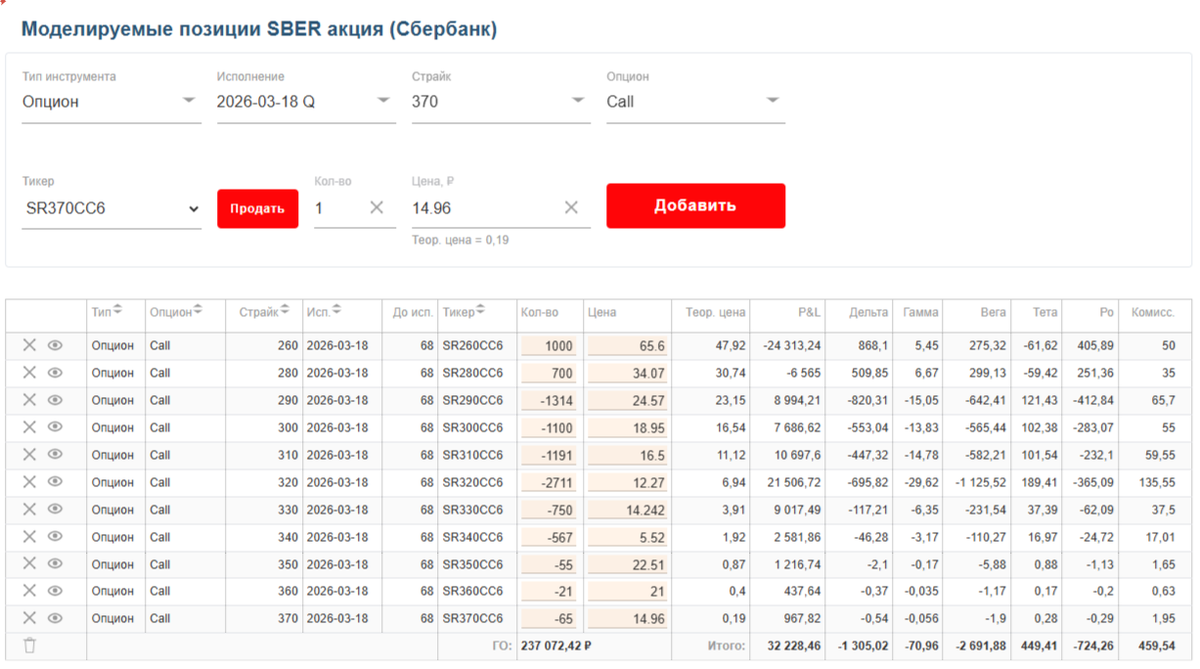Remove SR320CC6 row using X icon
1200x669 pixels.
30,481
